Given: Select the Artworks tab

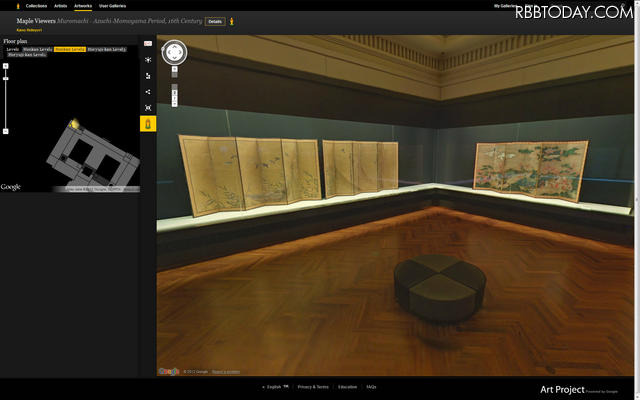Looking at the screenshot, I should pyautogui.click(x=83, y=6).
